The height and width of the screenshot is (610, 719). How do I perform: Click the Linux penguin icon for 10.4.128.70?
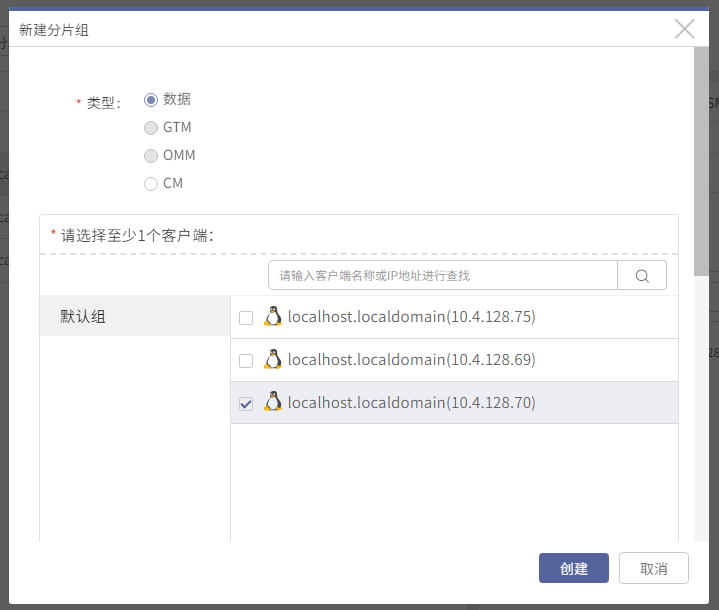tap(273, 402)
